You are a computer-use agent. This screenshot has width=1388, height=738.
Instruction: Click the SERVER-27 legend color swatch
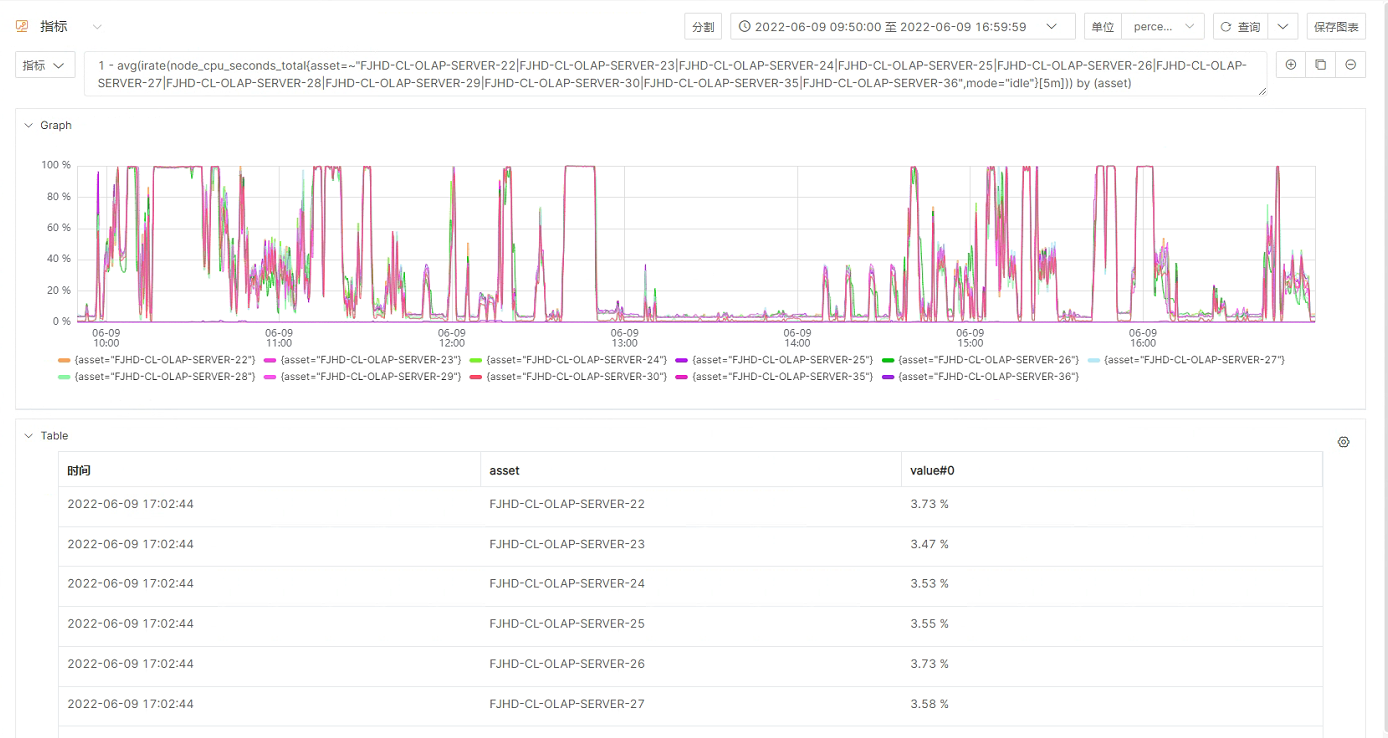1093,360
